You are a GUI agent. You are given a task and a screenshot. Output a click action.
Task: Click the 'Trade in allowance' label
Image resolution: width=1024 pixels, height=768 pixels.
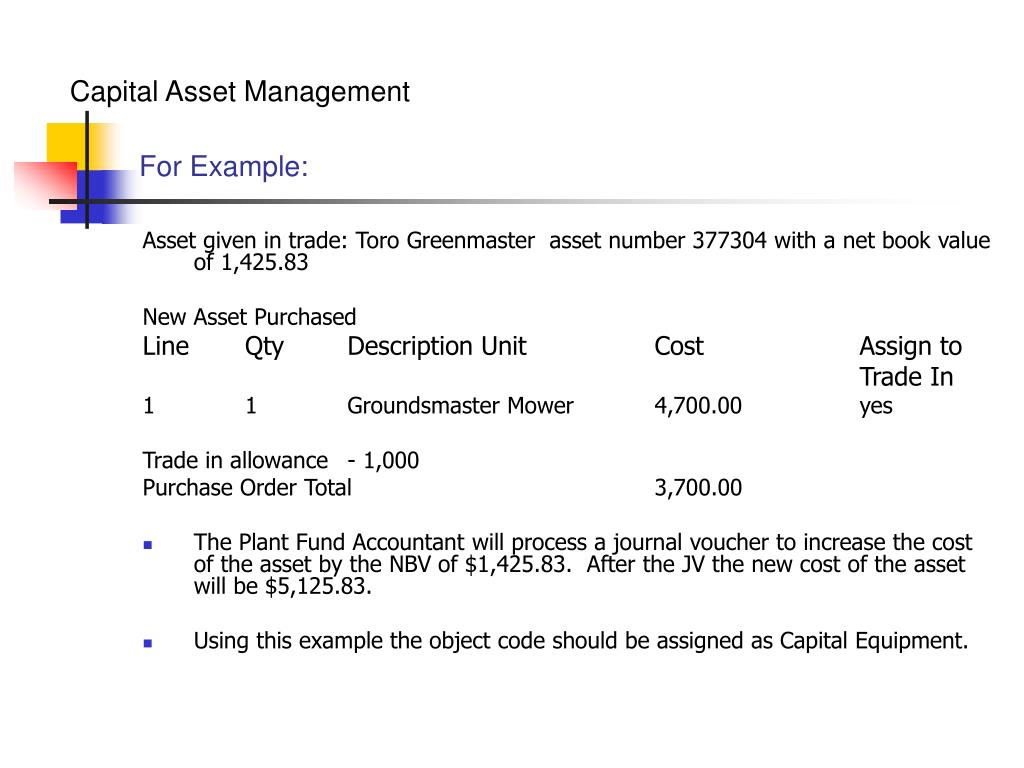tap(235, 460)
